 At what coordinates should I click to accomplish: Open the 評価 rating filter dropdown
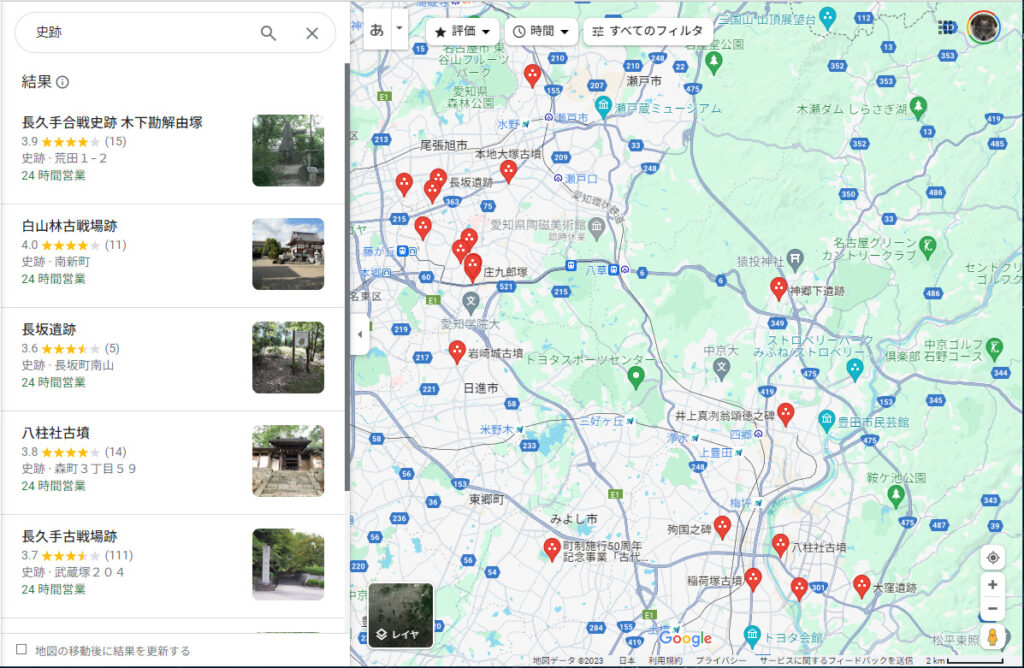click(462, 32)
